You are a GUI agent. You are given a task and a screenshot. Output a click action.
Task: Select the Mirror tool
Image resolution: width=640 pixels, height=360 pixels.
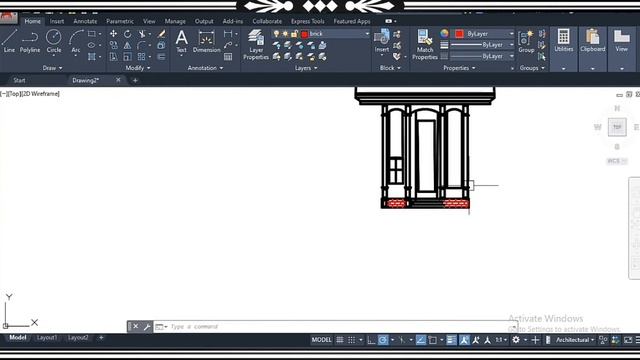tap(128, 45)
